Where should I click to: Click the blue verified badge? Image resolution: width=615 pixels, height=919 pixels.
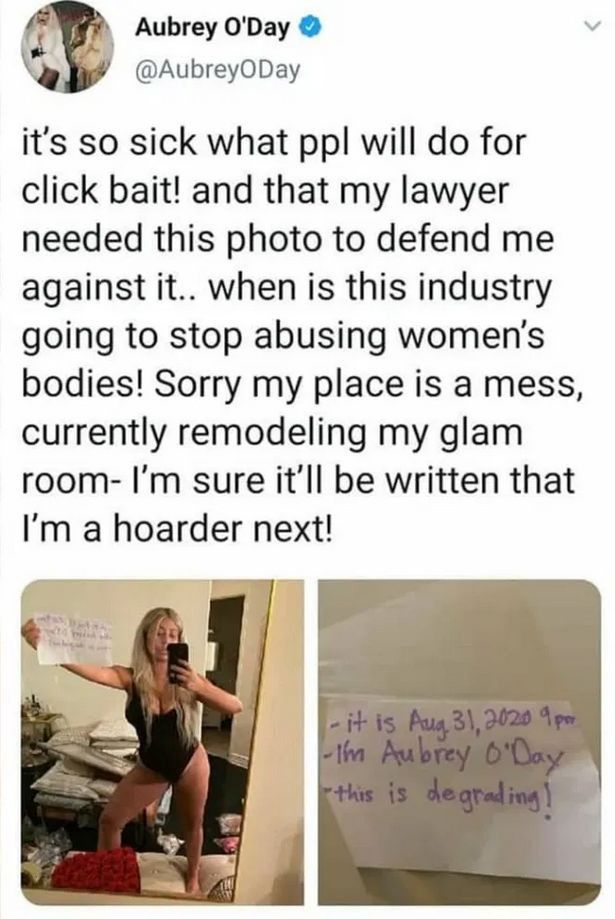[x=310, y=26]
